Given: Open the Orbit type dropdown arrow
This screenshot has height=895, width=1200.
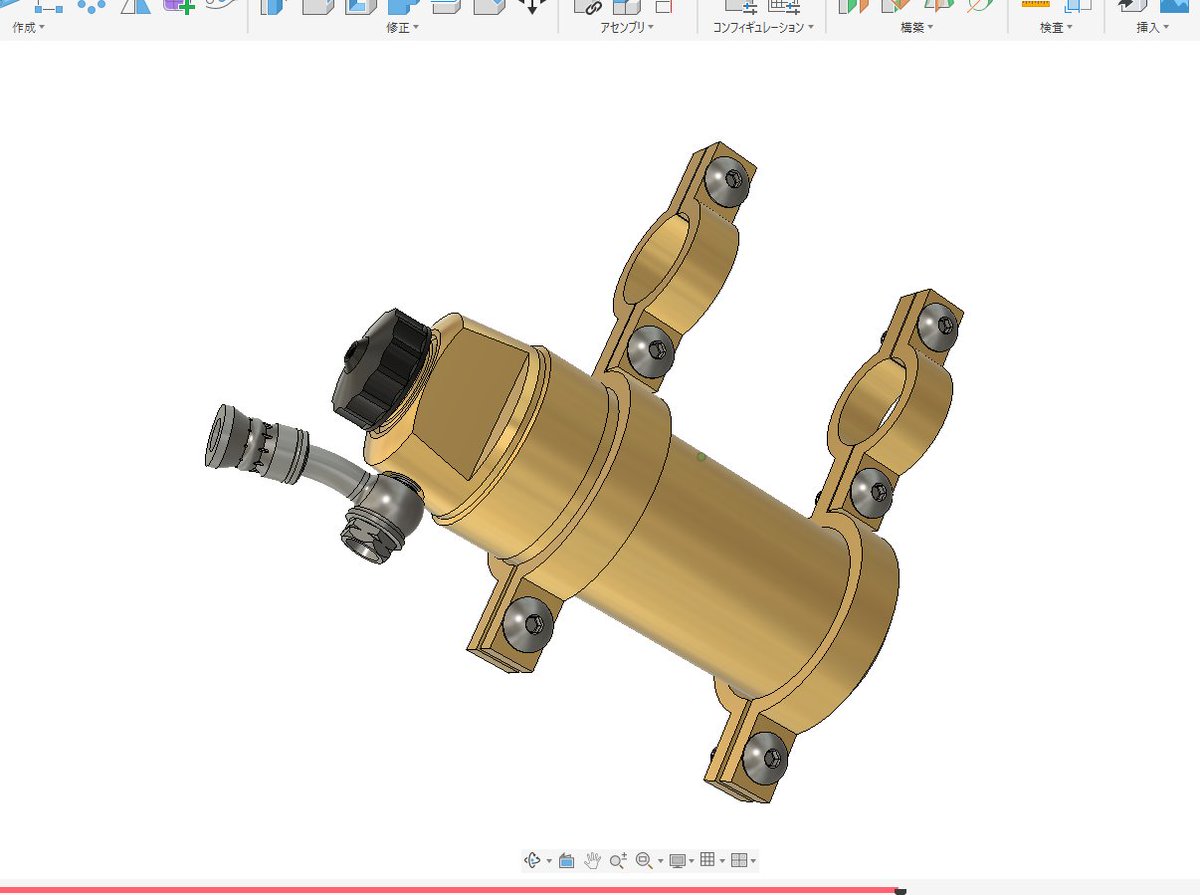Looking at the screenshot, I should click(x=549, y=861).
